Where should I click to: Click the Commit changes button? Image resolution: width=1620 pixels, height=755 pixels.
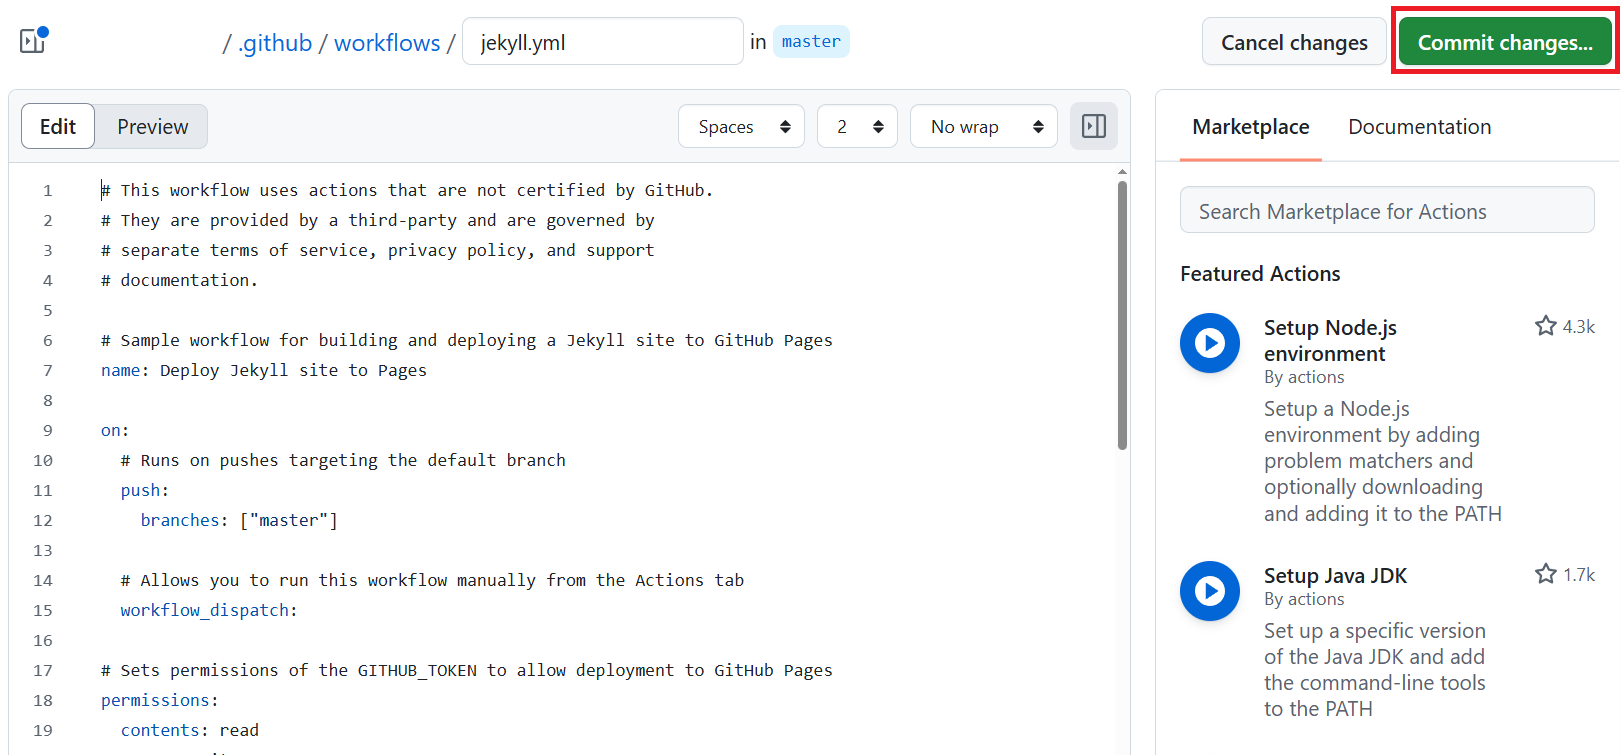1505,42
